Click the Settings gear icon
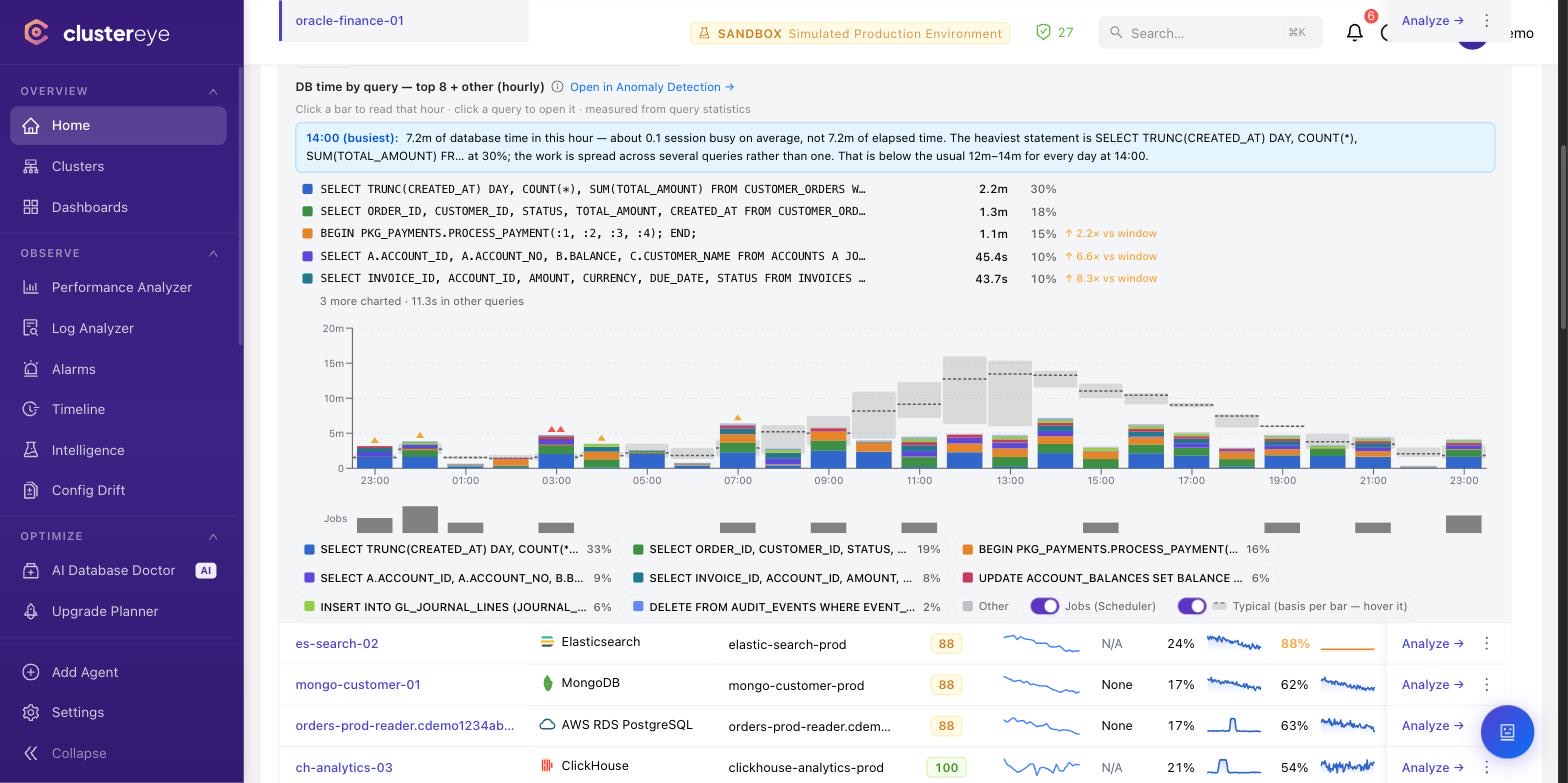The width and height of the screenshot is (1568, 783). pos(31,713)
